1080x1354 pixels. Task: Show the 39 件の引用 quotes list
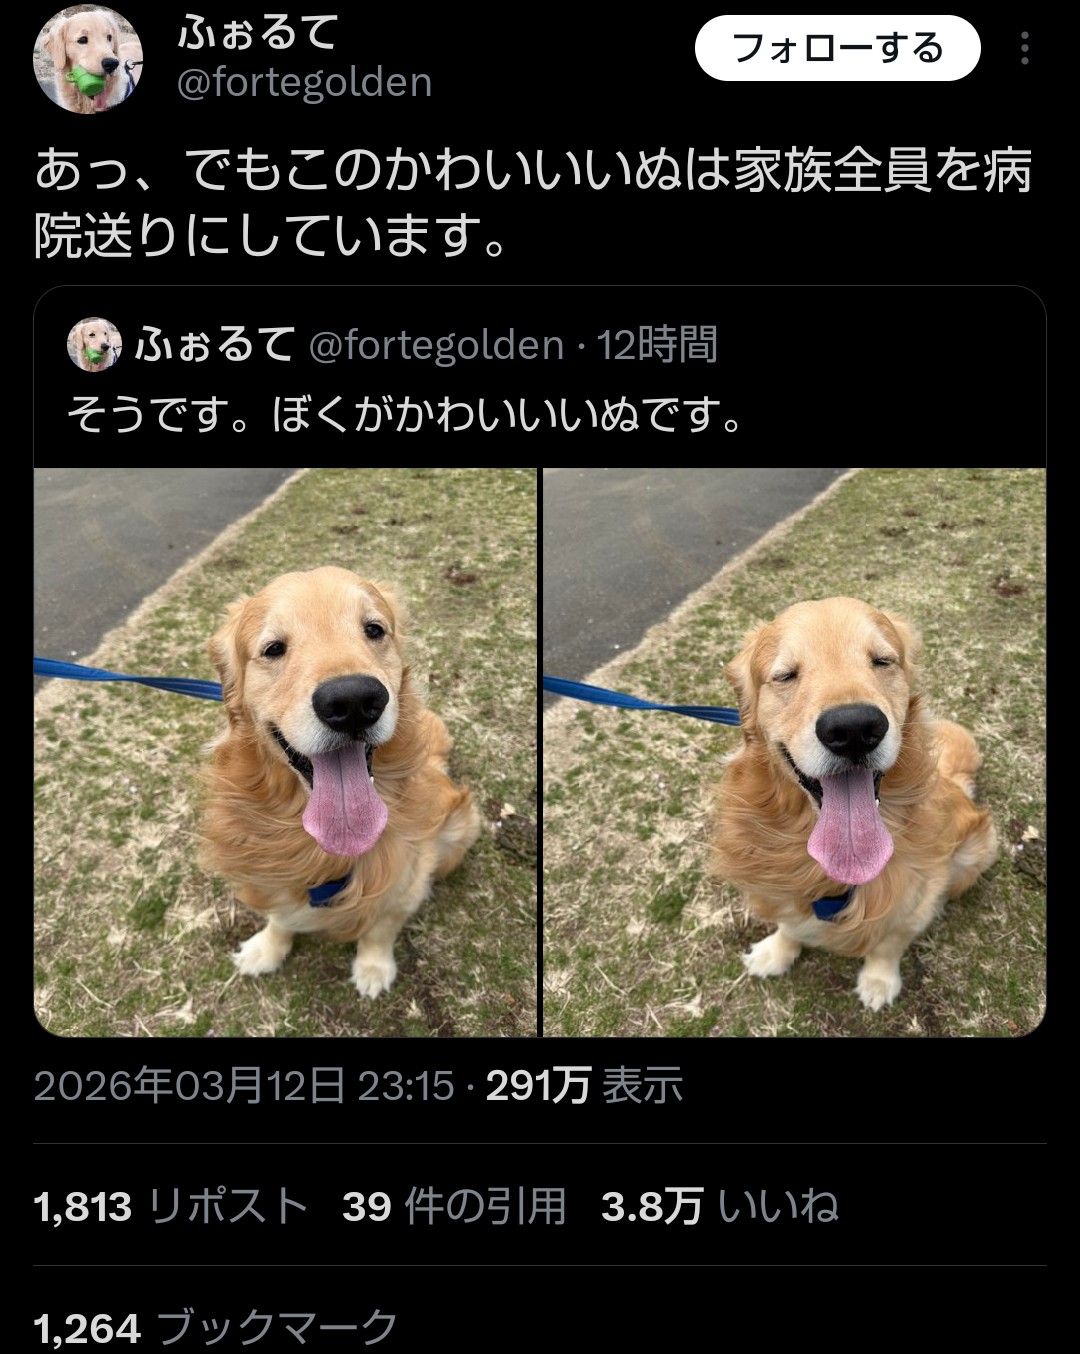click(454, 1206)
